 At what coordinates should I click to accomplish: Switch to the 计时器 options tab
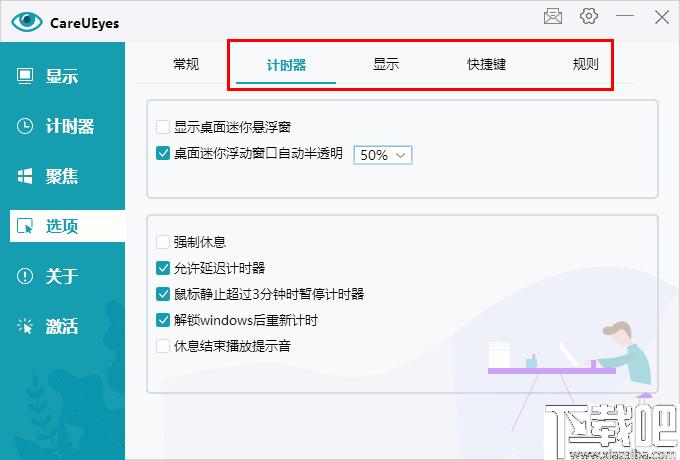click(286, 65)
